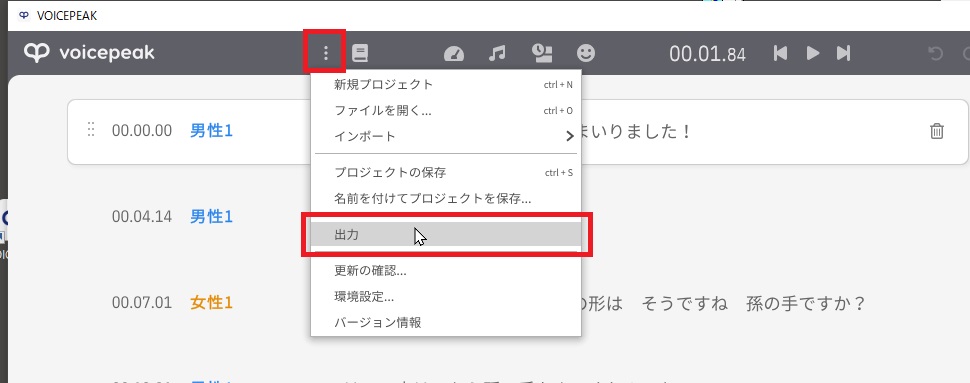The image size is (970, 383).
Task: Click the undo arrow
Action: 935,54
